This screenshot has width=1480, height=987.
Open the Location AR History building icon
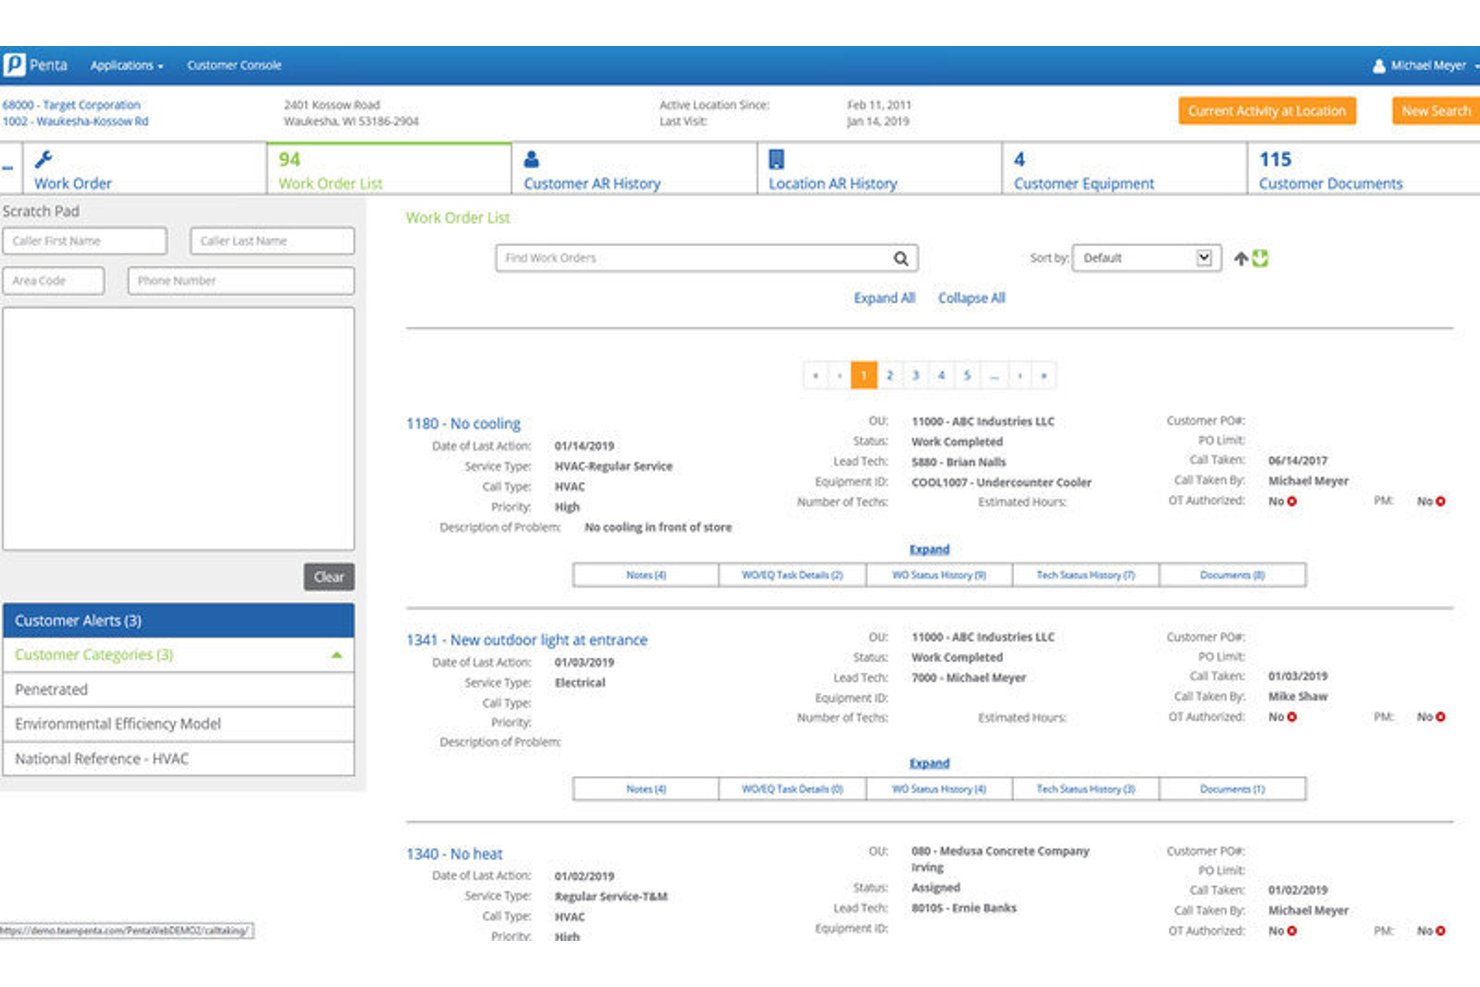(x=776, y=159)
